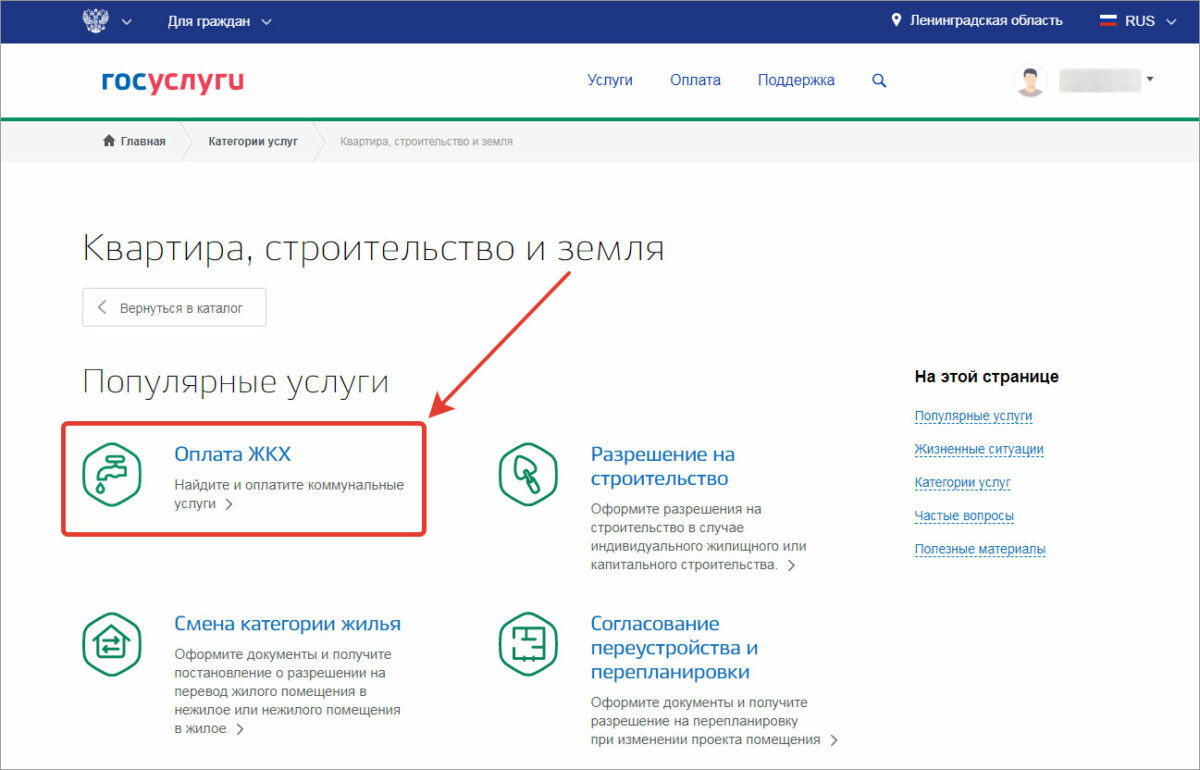Jump to "Жизненные ситуации" section link
1200x770 pixels.
[979, 449]
